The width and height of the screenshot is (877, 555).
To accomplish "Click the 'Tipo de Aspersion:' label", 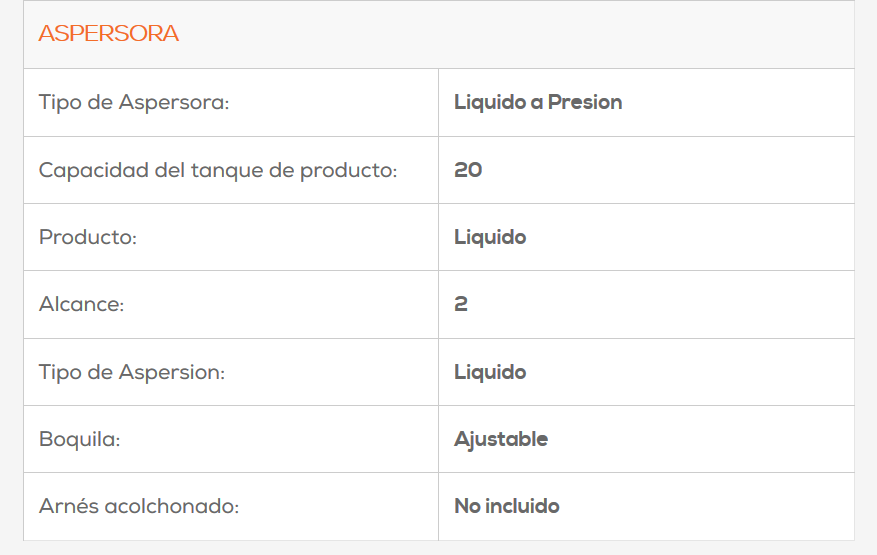I will 132,372.
